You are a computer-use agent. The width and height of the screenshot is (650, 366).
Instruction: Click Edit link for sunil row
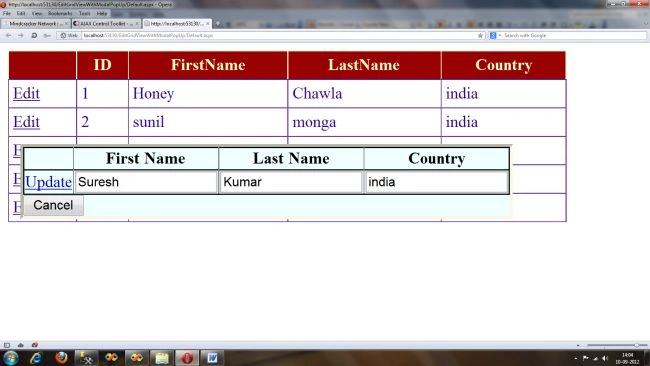(x=27, y=122)
